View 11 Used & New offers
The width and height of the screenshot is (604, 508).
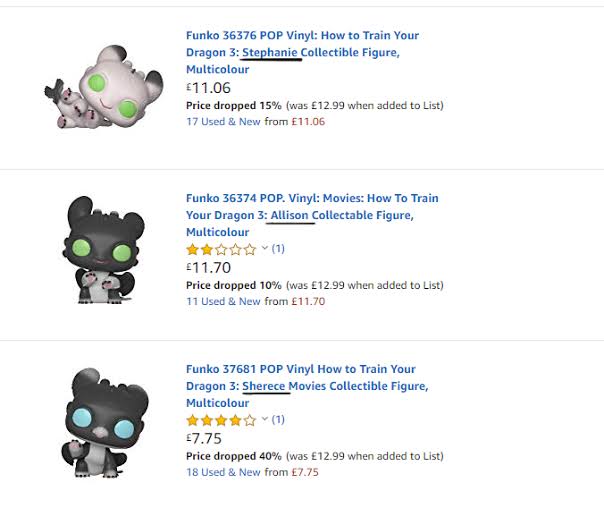tap(223, 301)
